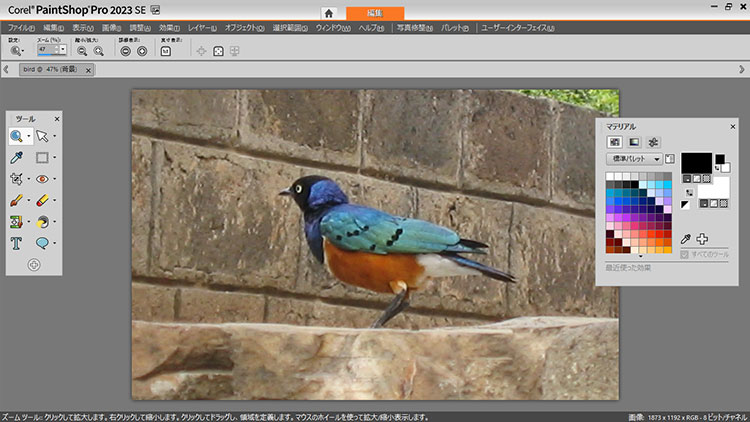Switch to the 編集 tab
Viewport: 750px width, 422px height.
375,12
